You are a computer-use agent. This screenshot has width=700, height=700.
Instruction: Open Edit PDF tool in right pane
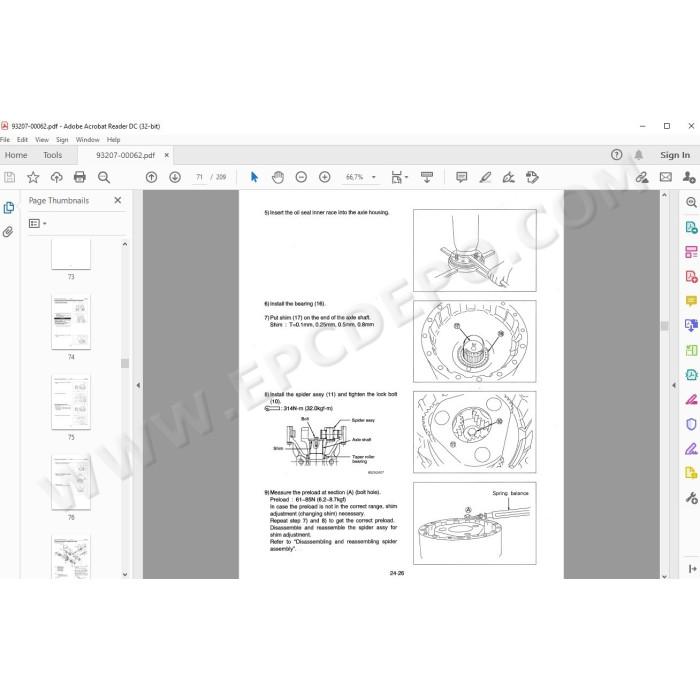691,252
